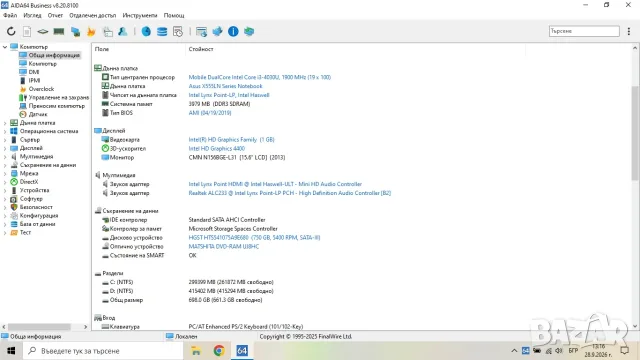Image resolution: width=640 pixels, height=360 pixels.
Task: Expand the Софтуер tree node
Action: [x=5, y=199]
